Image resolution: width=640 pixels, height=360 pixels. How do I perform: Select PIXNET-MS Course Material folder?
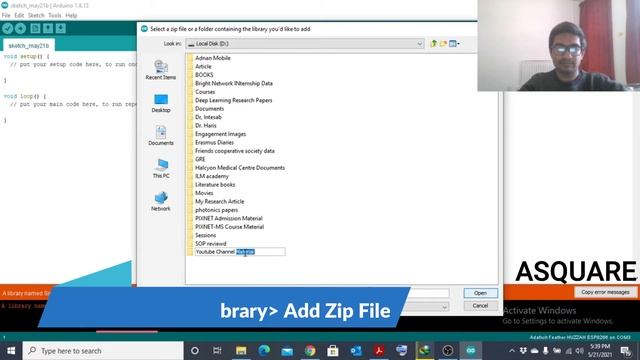click(229, 227)
